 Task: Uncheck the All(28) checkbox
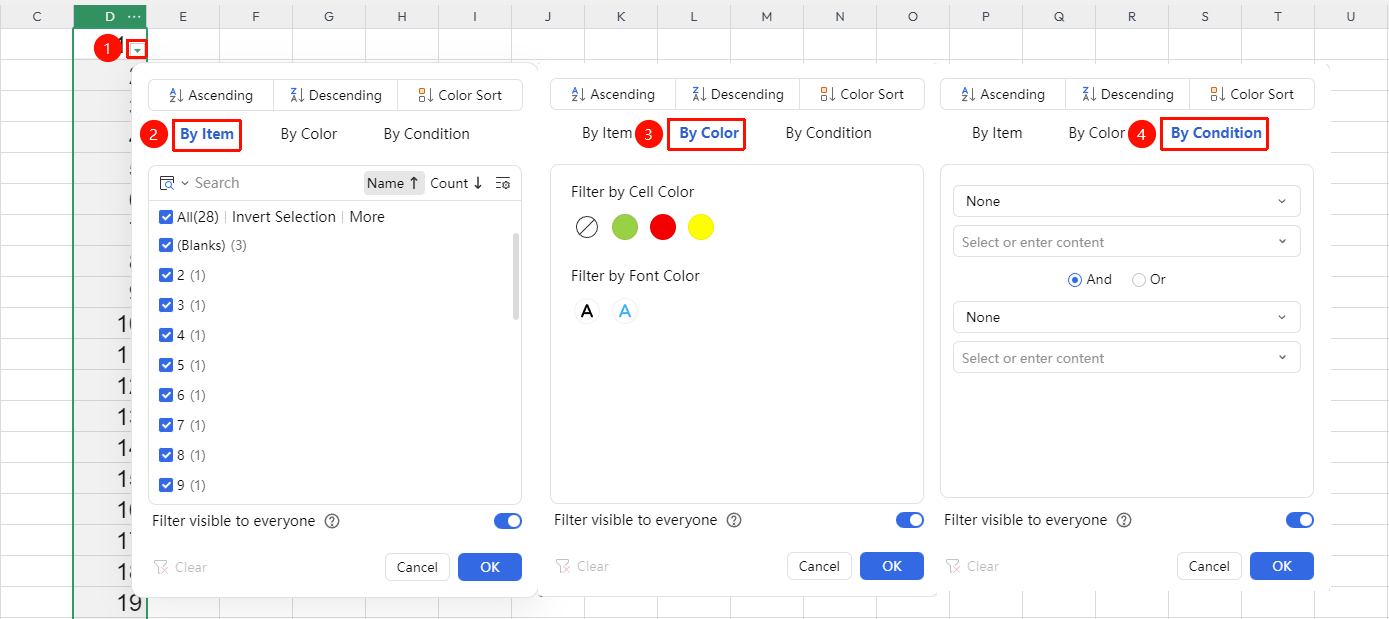pos(166,217)
